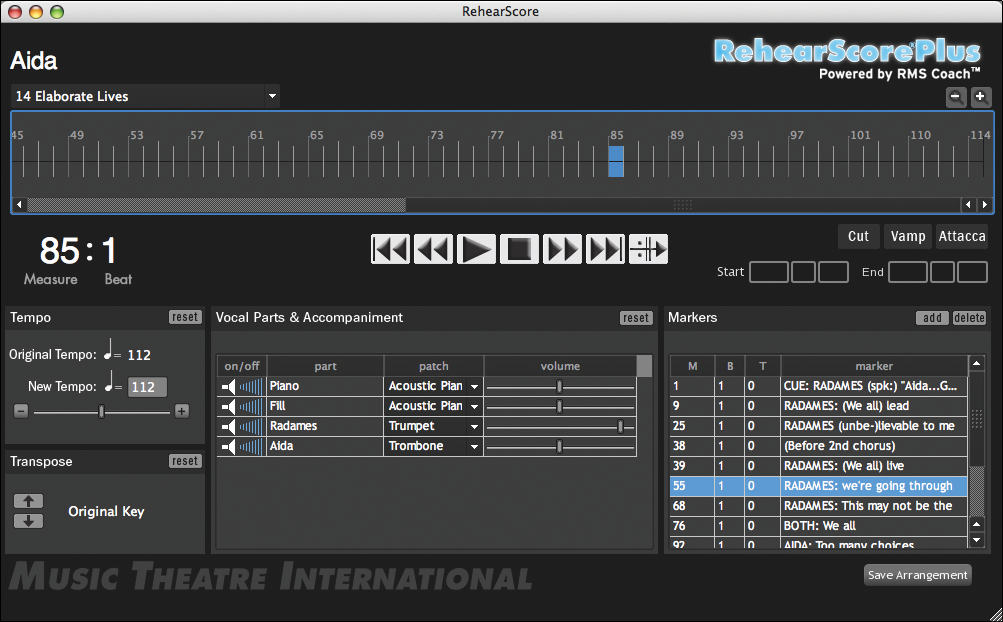Screen dimensions: 1003x622
Task: Increase tempo with the plus button
Action: [x=182, y=411]
